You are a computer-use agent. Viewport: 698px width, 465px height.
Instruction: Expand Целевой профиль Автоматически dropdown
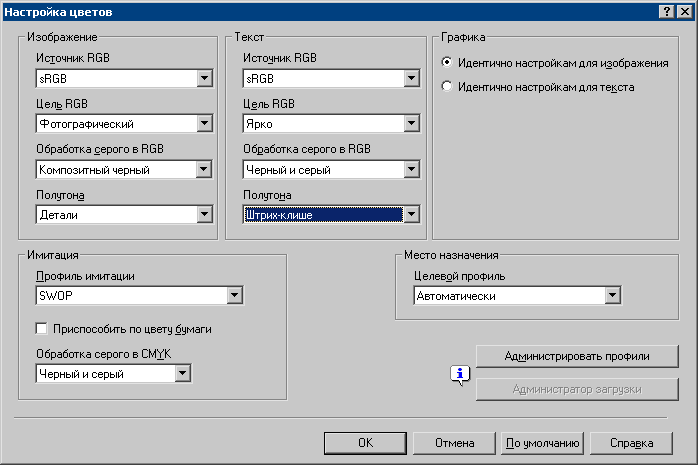pyautogui.click(x=517, y=296)
